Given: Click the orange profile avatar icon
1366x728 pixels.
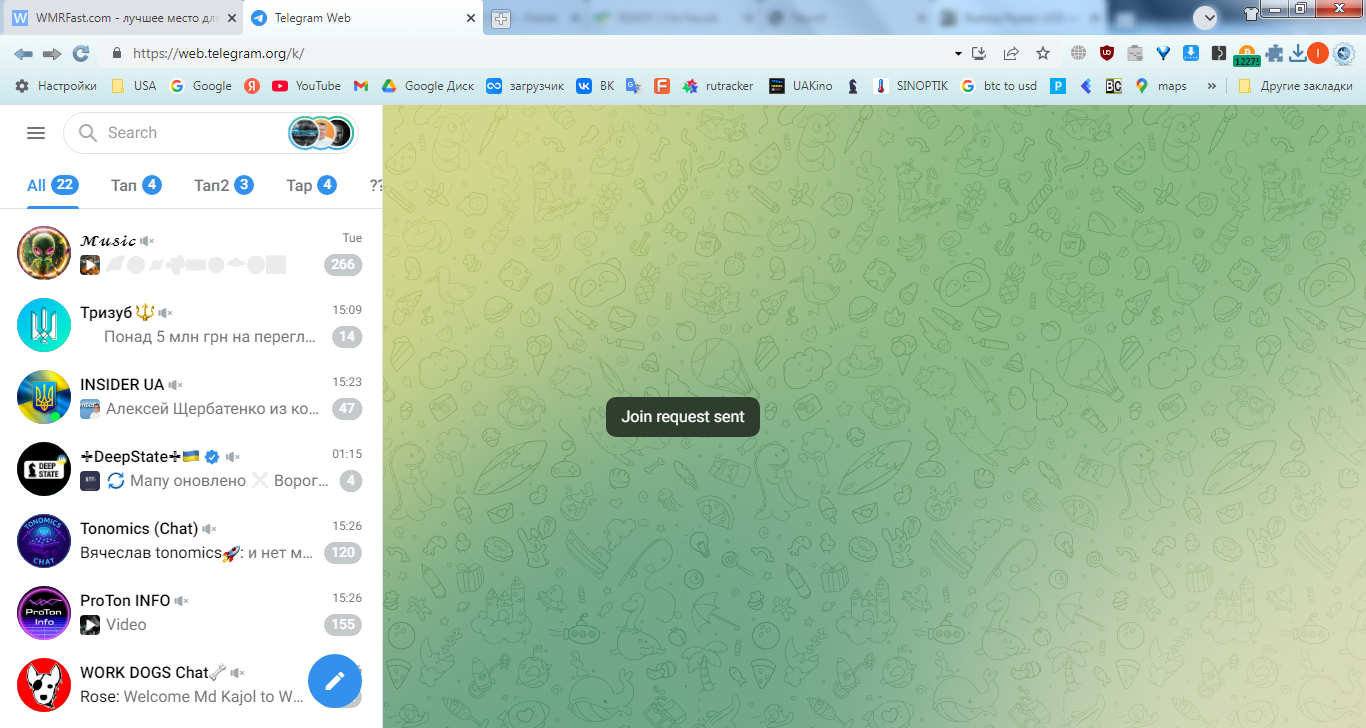Looking at the screenshot, I should pyautogui.click(x=1318, y=53).
